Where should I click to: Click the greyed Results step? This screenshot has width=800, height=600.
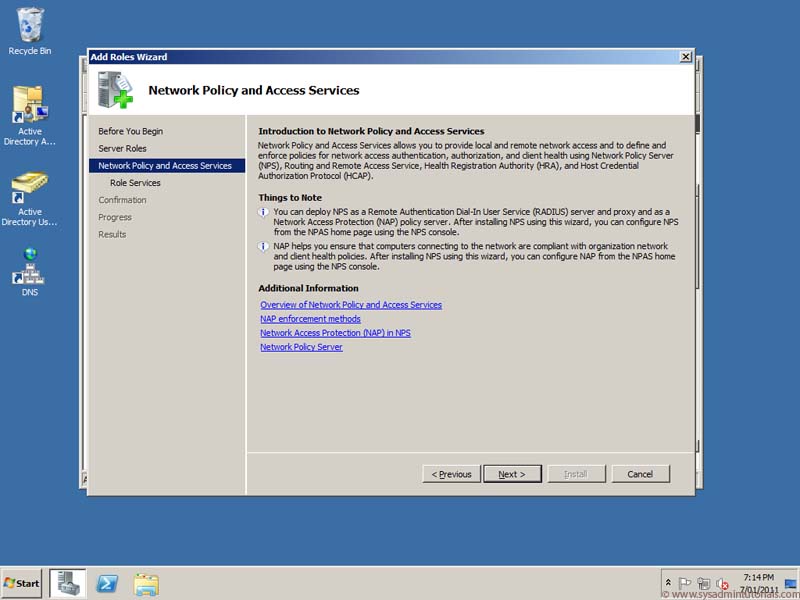(112, 234)
